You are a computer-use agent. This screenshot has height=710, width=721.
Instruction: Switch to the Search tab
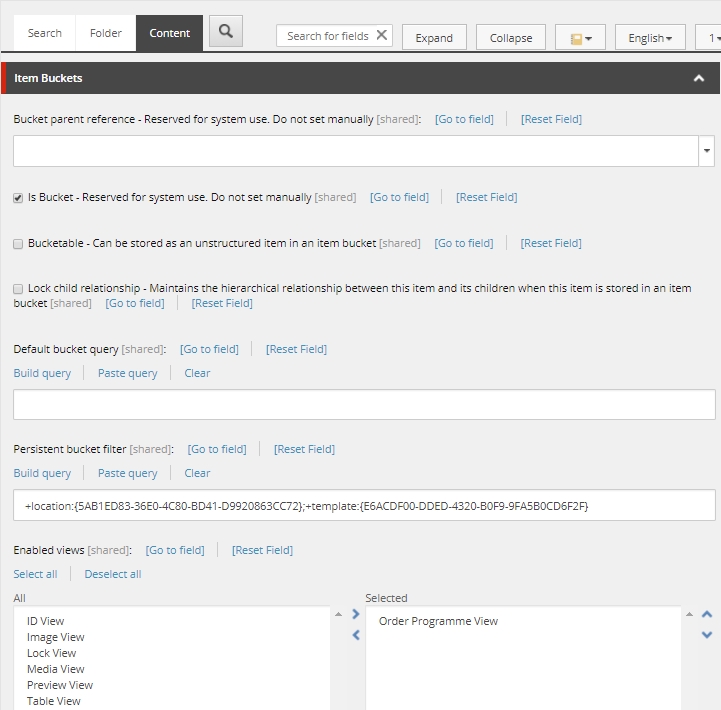point(44,33)
